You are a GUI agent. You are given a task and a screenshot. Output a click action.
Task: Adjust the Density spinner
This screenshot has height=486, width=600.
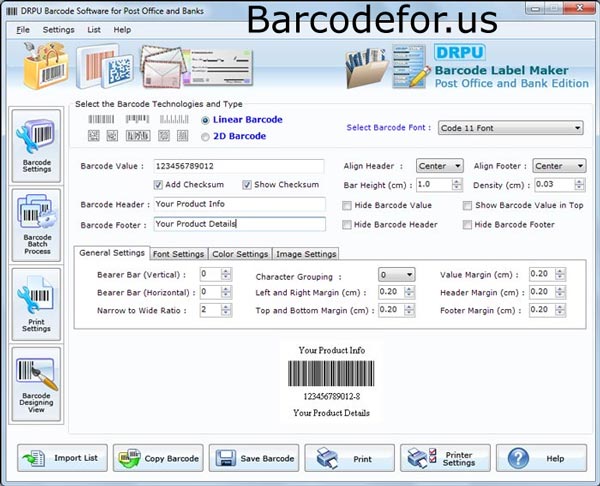tap(579, 185)
